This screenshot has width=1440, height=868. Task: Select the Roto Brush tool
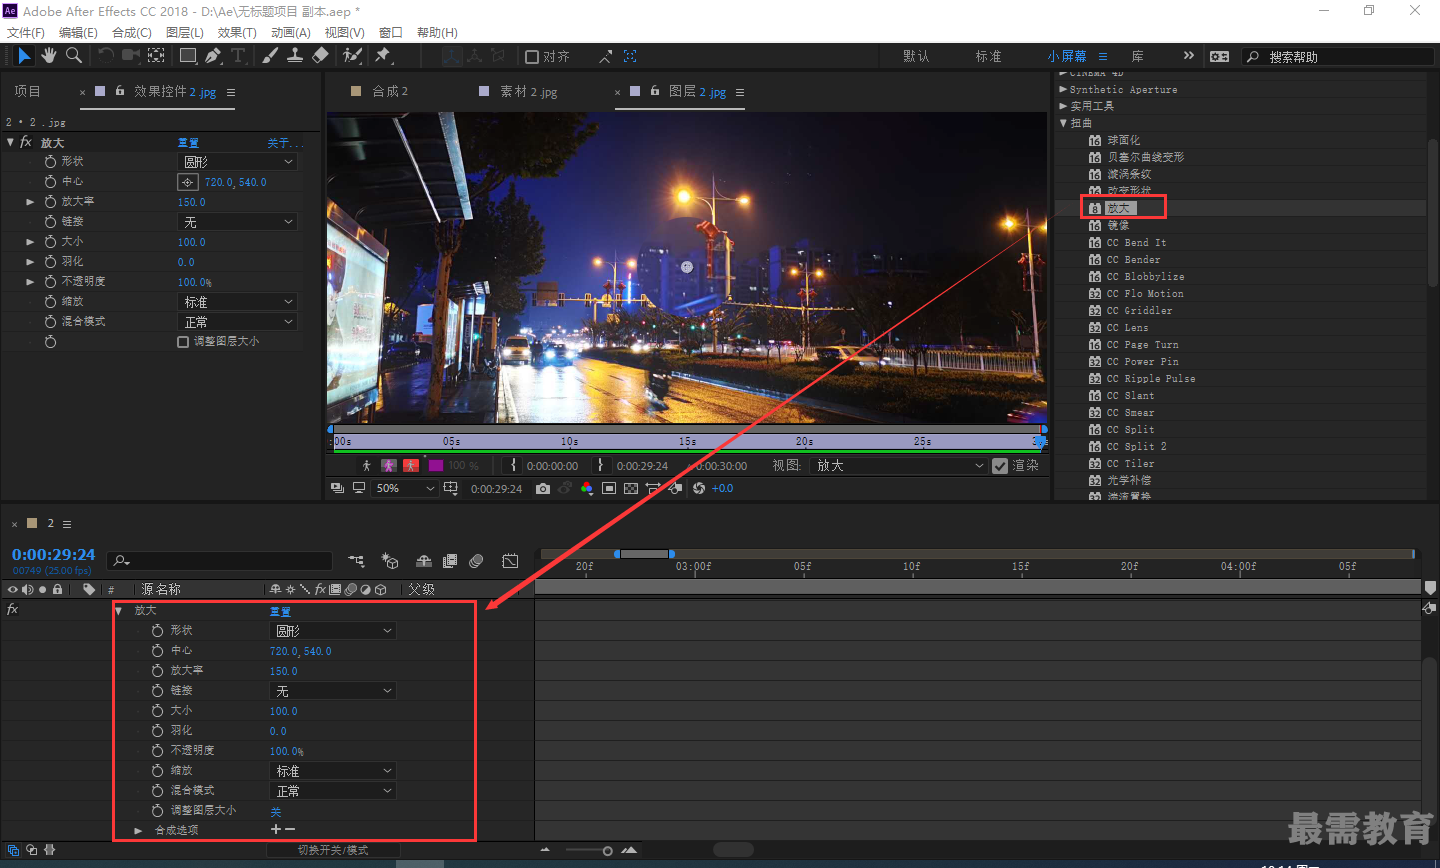[x=352, y=56]
